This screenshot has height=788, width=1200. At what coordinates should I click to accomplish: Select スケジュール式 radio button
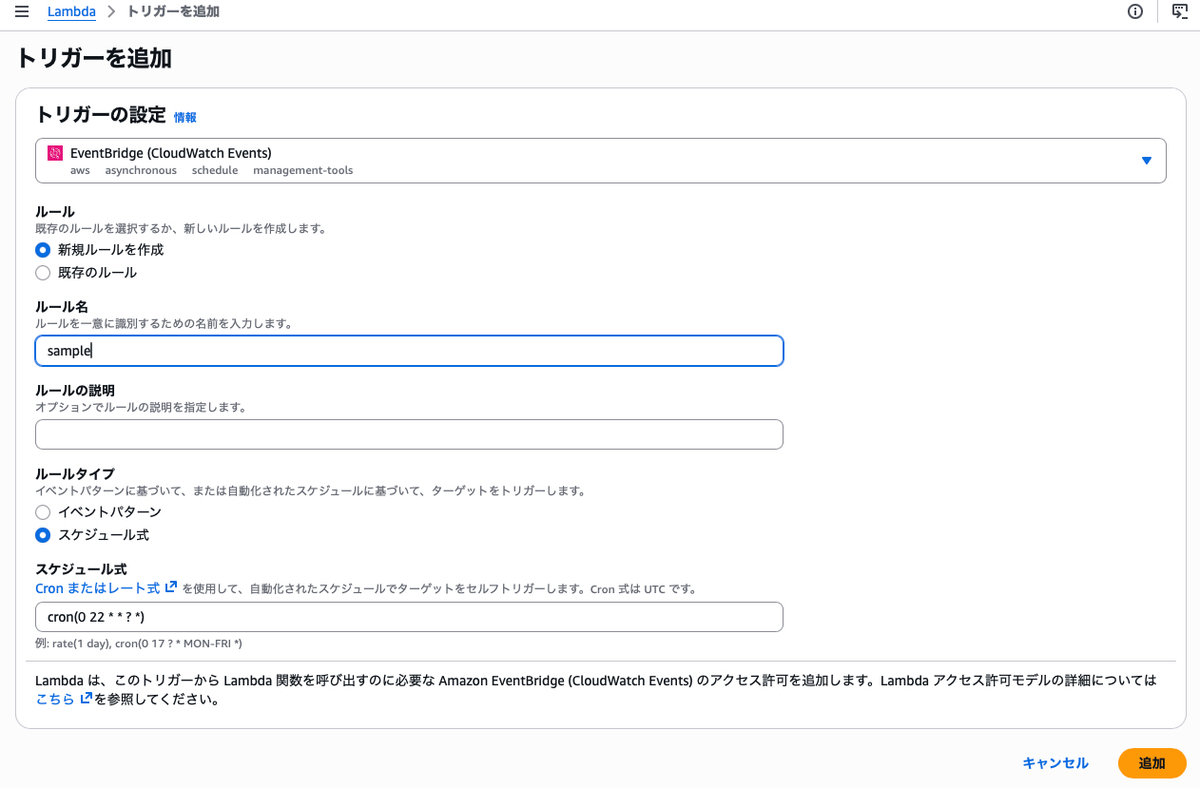[43, 535]
